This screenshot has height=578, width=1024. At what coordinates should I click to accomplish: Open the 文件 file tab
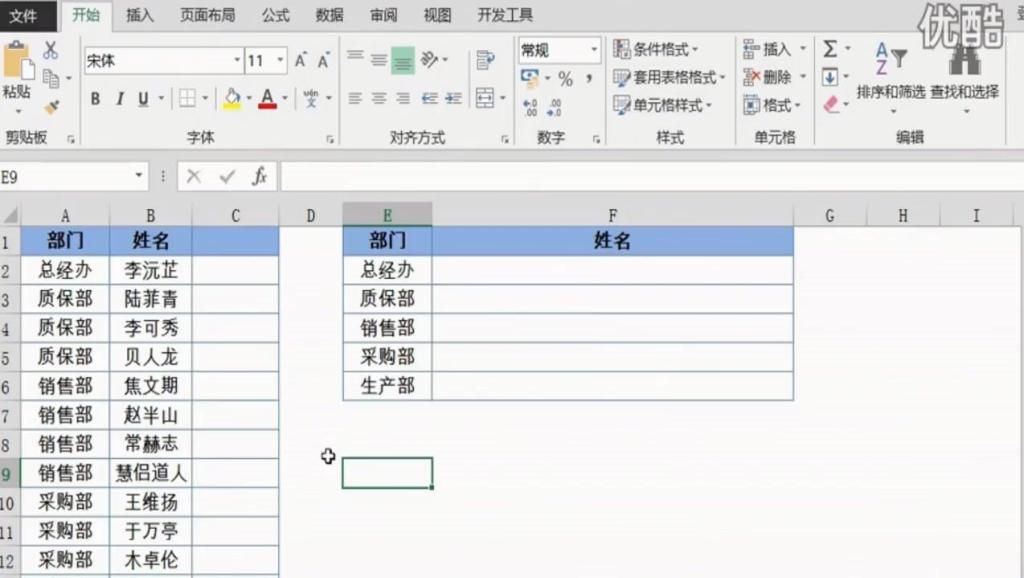coord(24,16)
